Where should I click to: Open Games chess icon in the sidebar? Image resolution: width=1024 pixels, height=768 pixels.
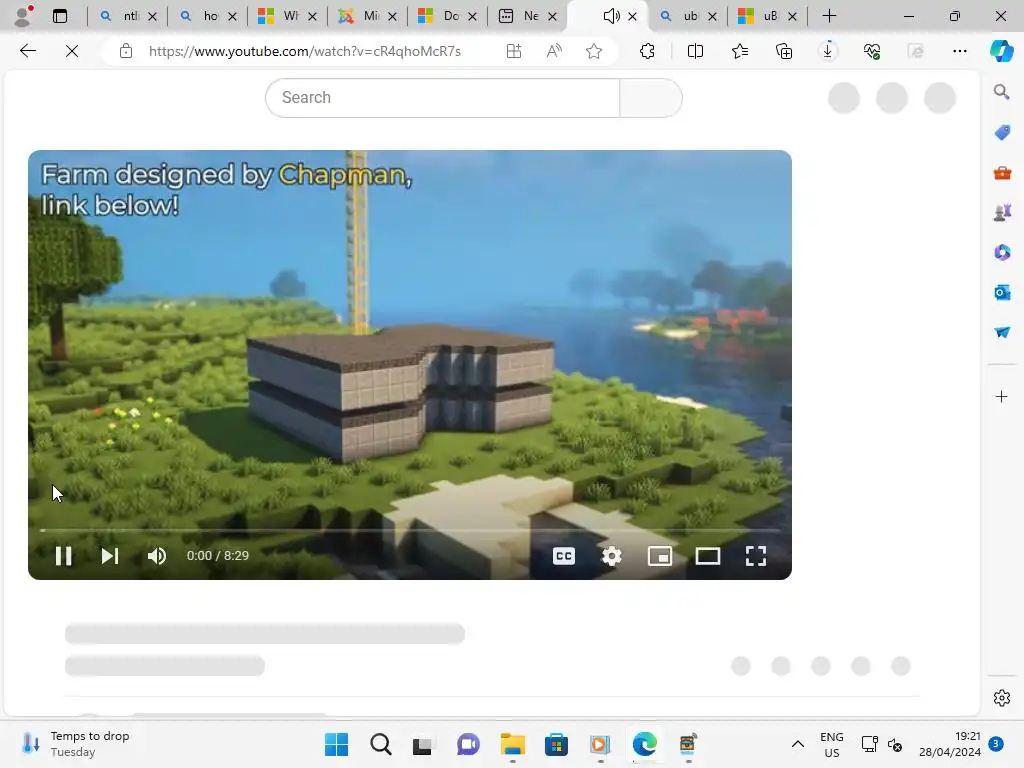pos(1002,212)
